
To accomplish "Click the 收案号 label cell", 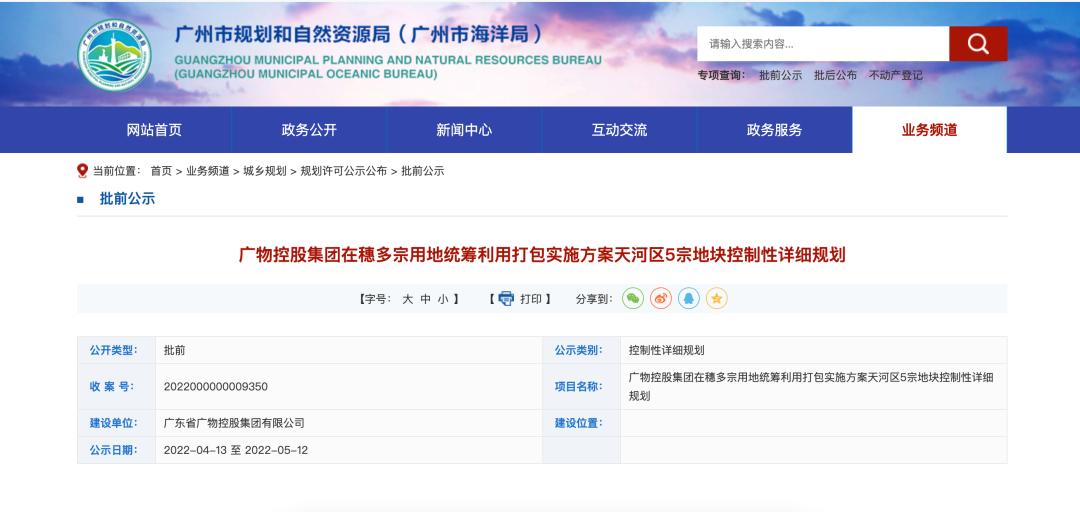I will coord(116,387).
